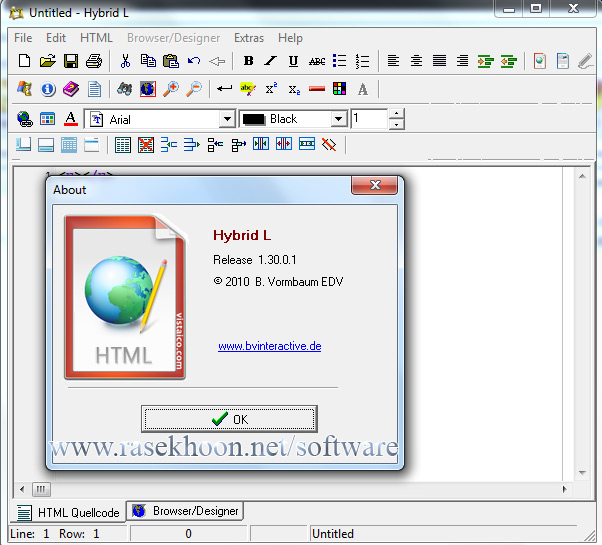Delete table with red X table icon
Image resolution: width=602 pixels, height=545 pixels.
(146, 145)
